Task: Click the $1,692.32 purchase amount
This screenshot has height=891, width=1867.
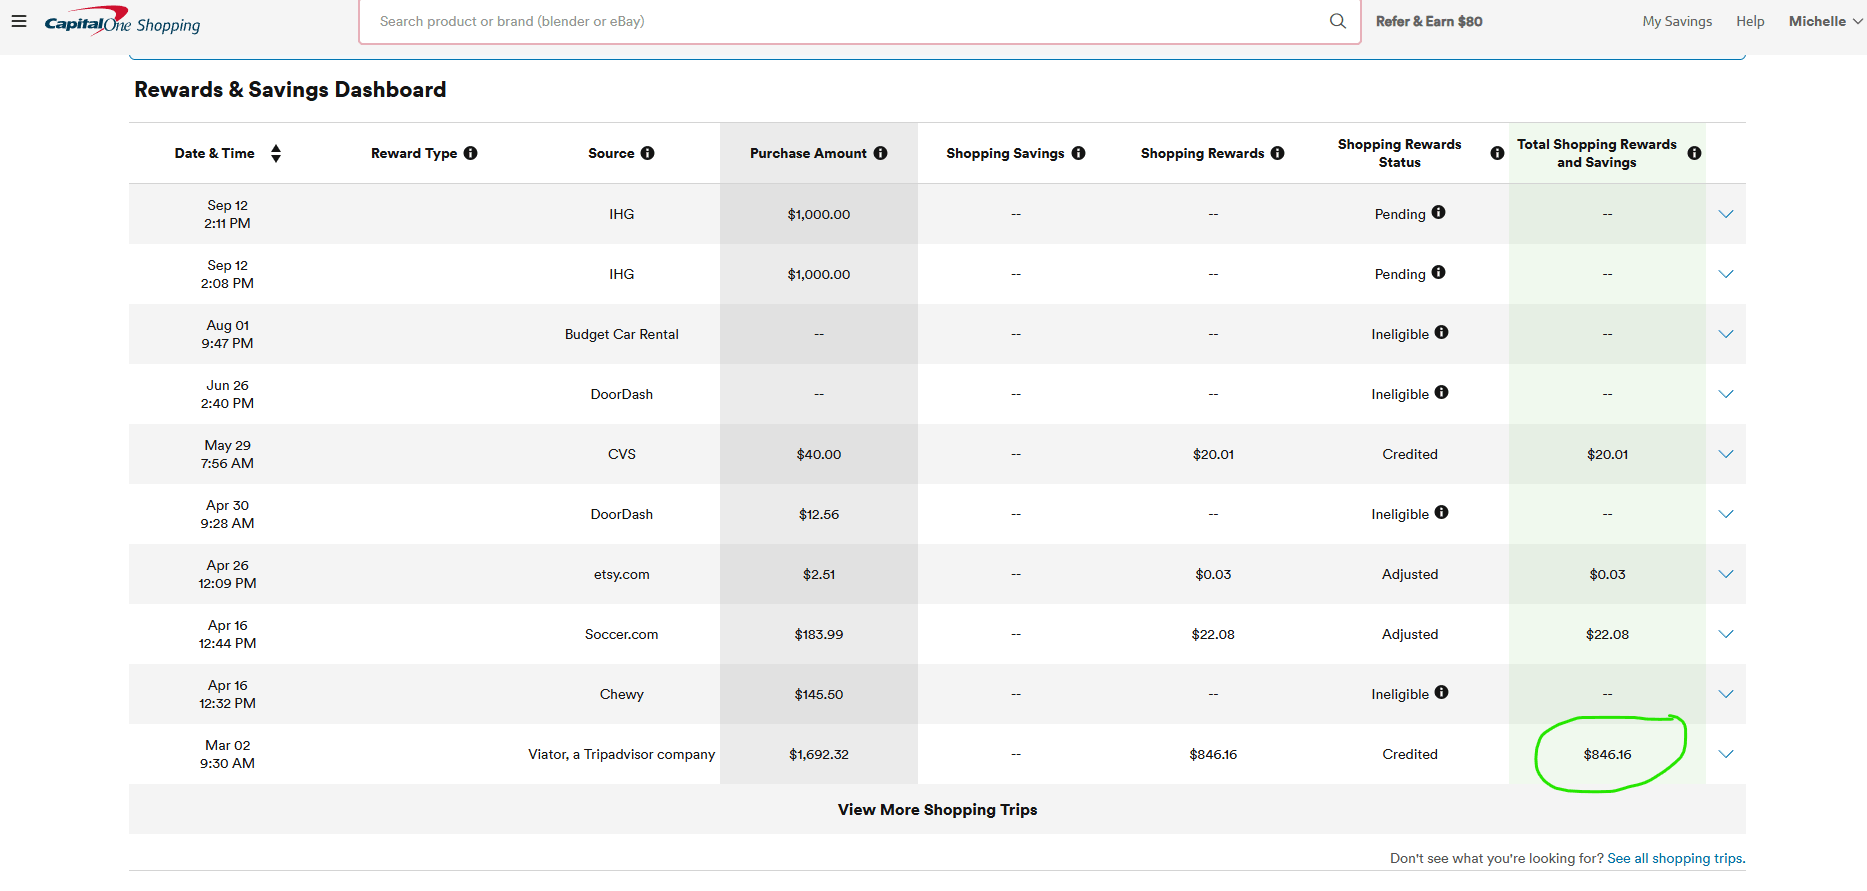Action: [x=819, y=754]
